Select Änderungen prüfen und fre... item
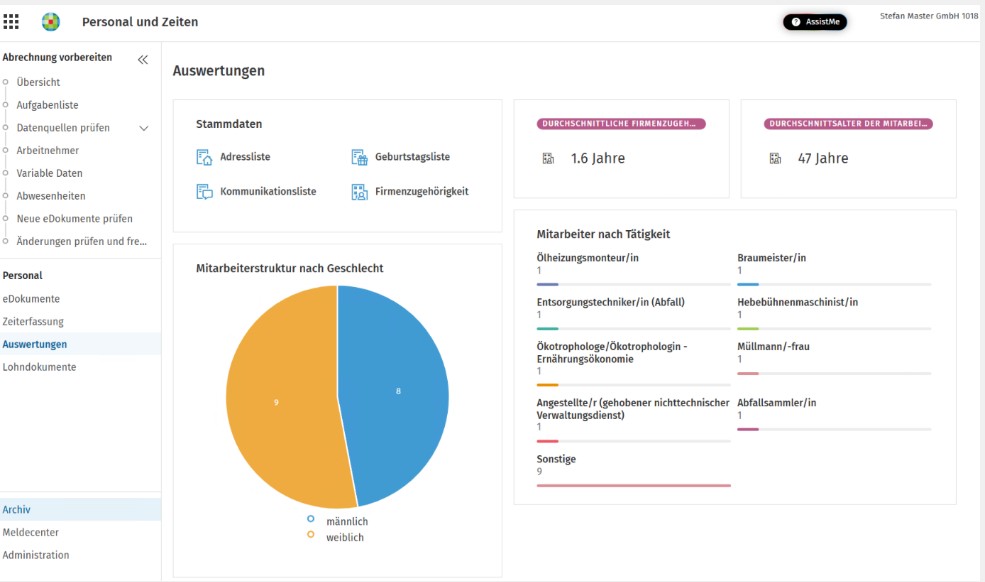Screen dimensions: 985x582 (82, 241)
